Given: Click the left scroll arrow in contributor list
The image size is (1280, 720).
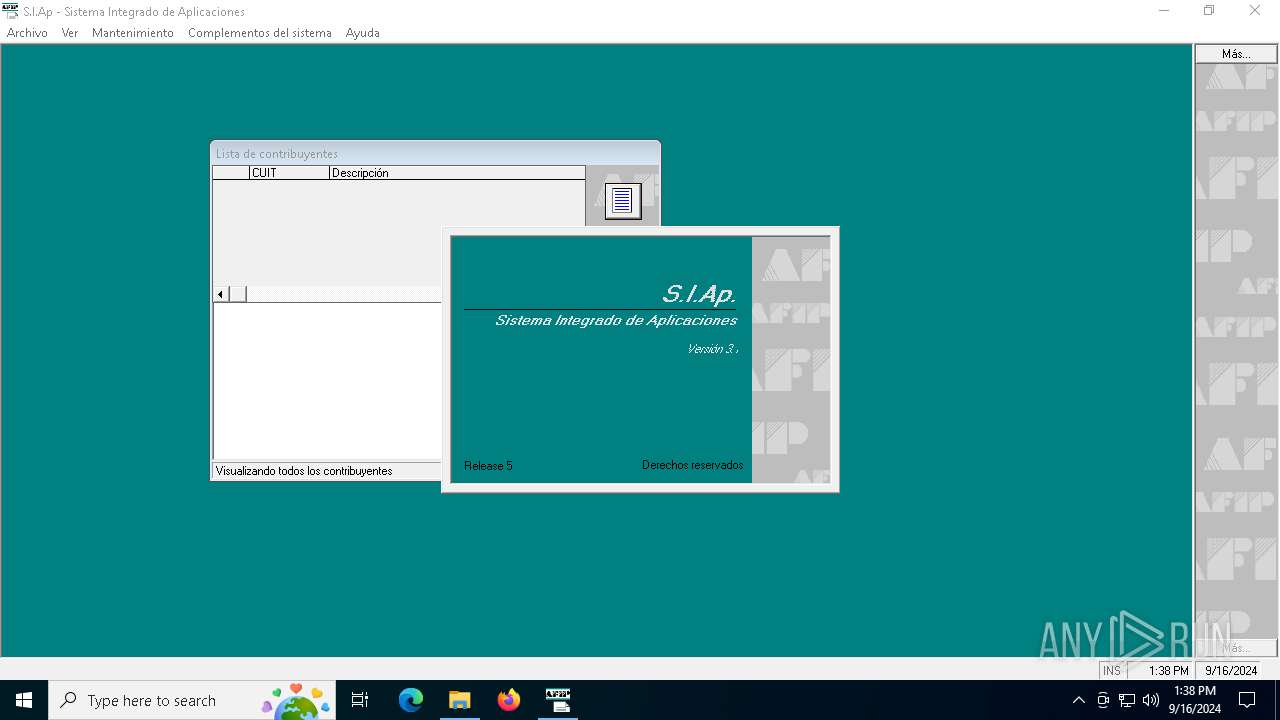Looking at the screenshot, I should [x=221, y=294].
